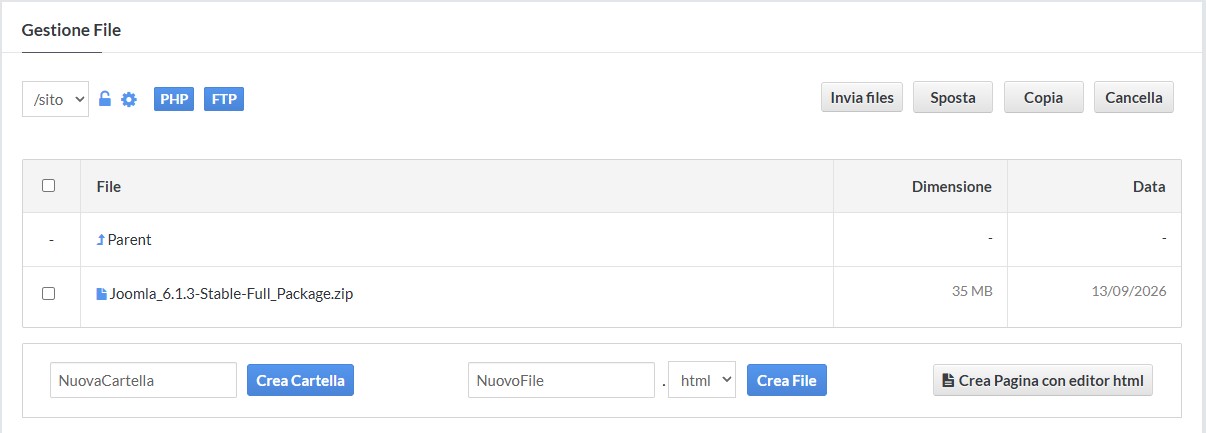Toggle the select-all checkbox in header
Screen dimensions: 1206x433
click(x=49, y=185)
